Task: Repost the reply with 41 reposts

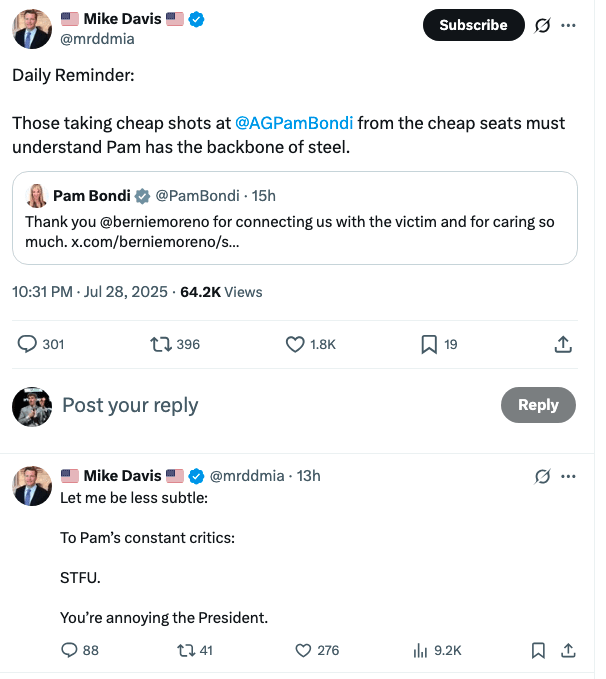Action: (181, 650)
